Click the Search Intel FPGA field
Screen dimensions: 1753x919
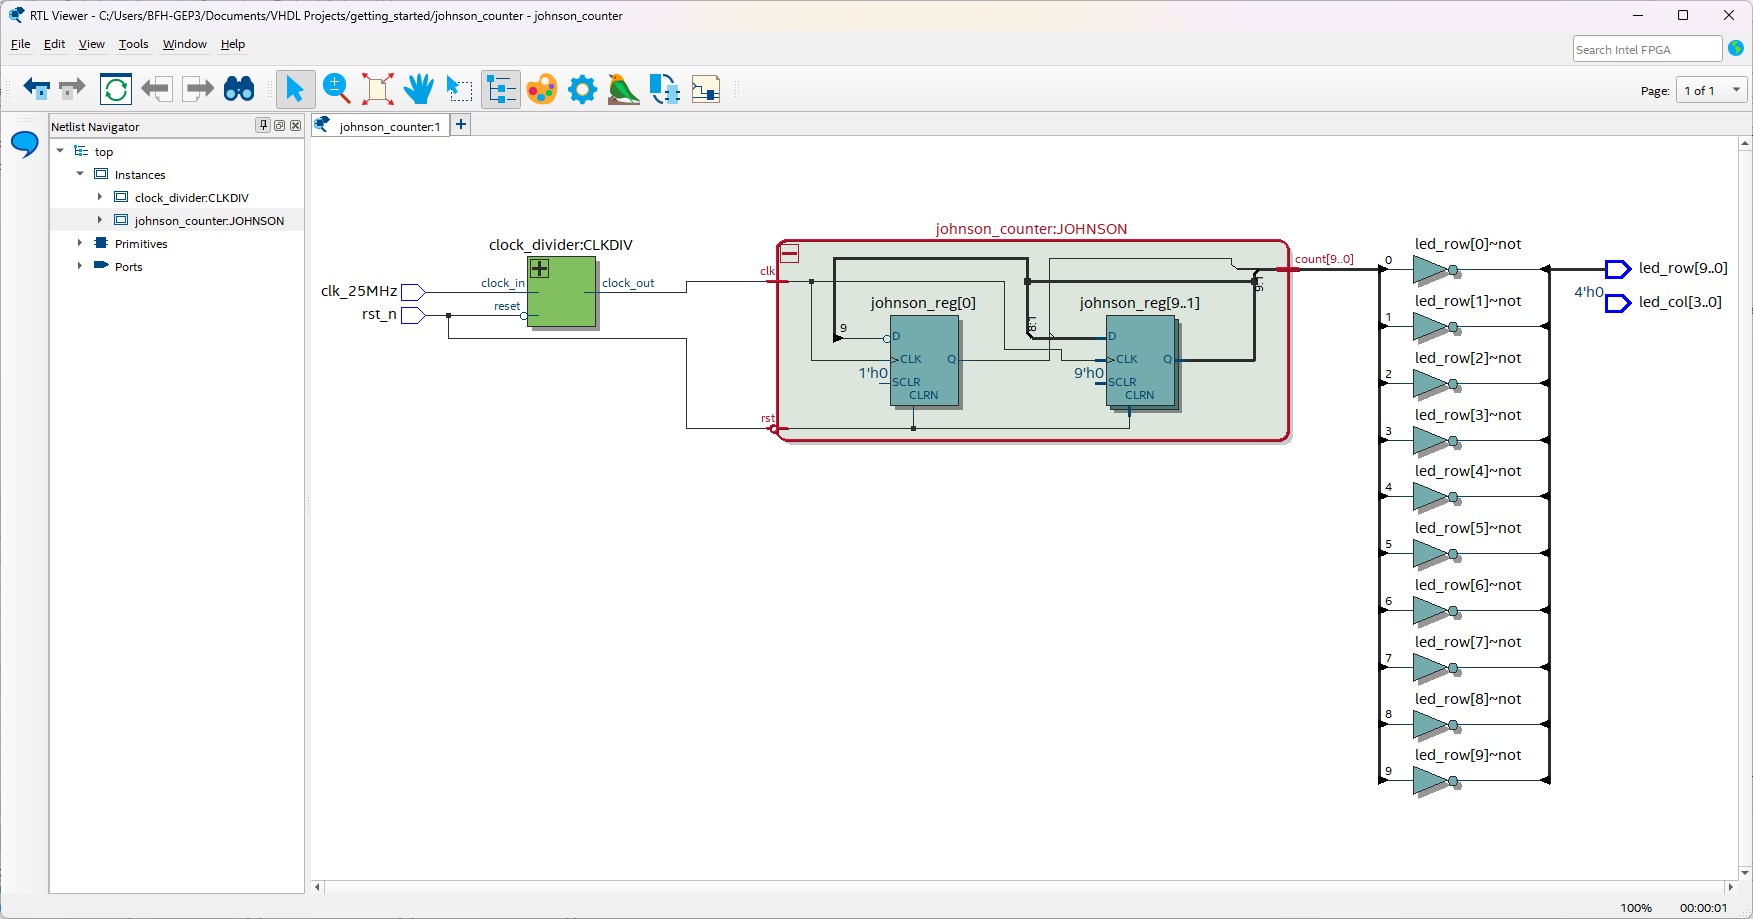(x=1647, y=49)
